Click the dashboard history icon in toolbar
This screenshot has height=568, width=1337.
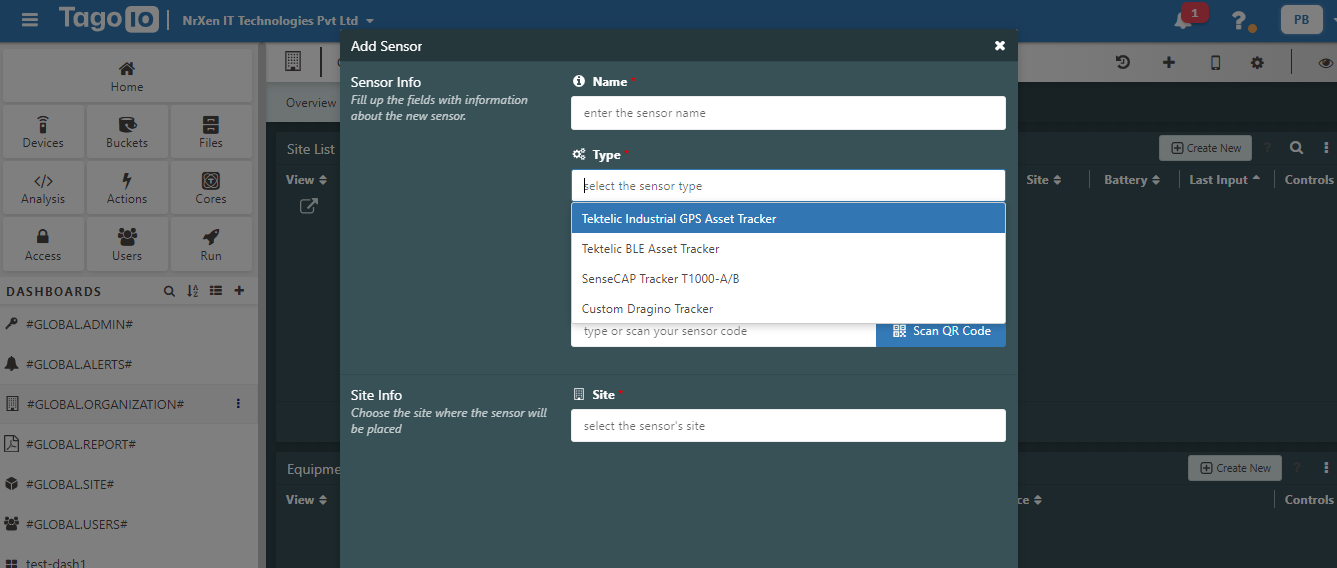click(1123, 62)
